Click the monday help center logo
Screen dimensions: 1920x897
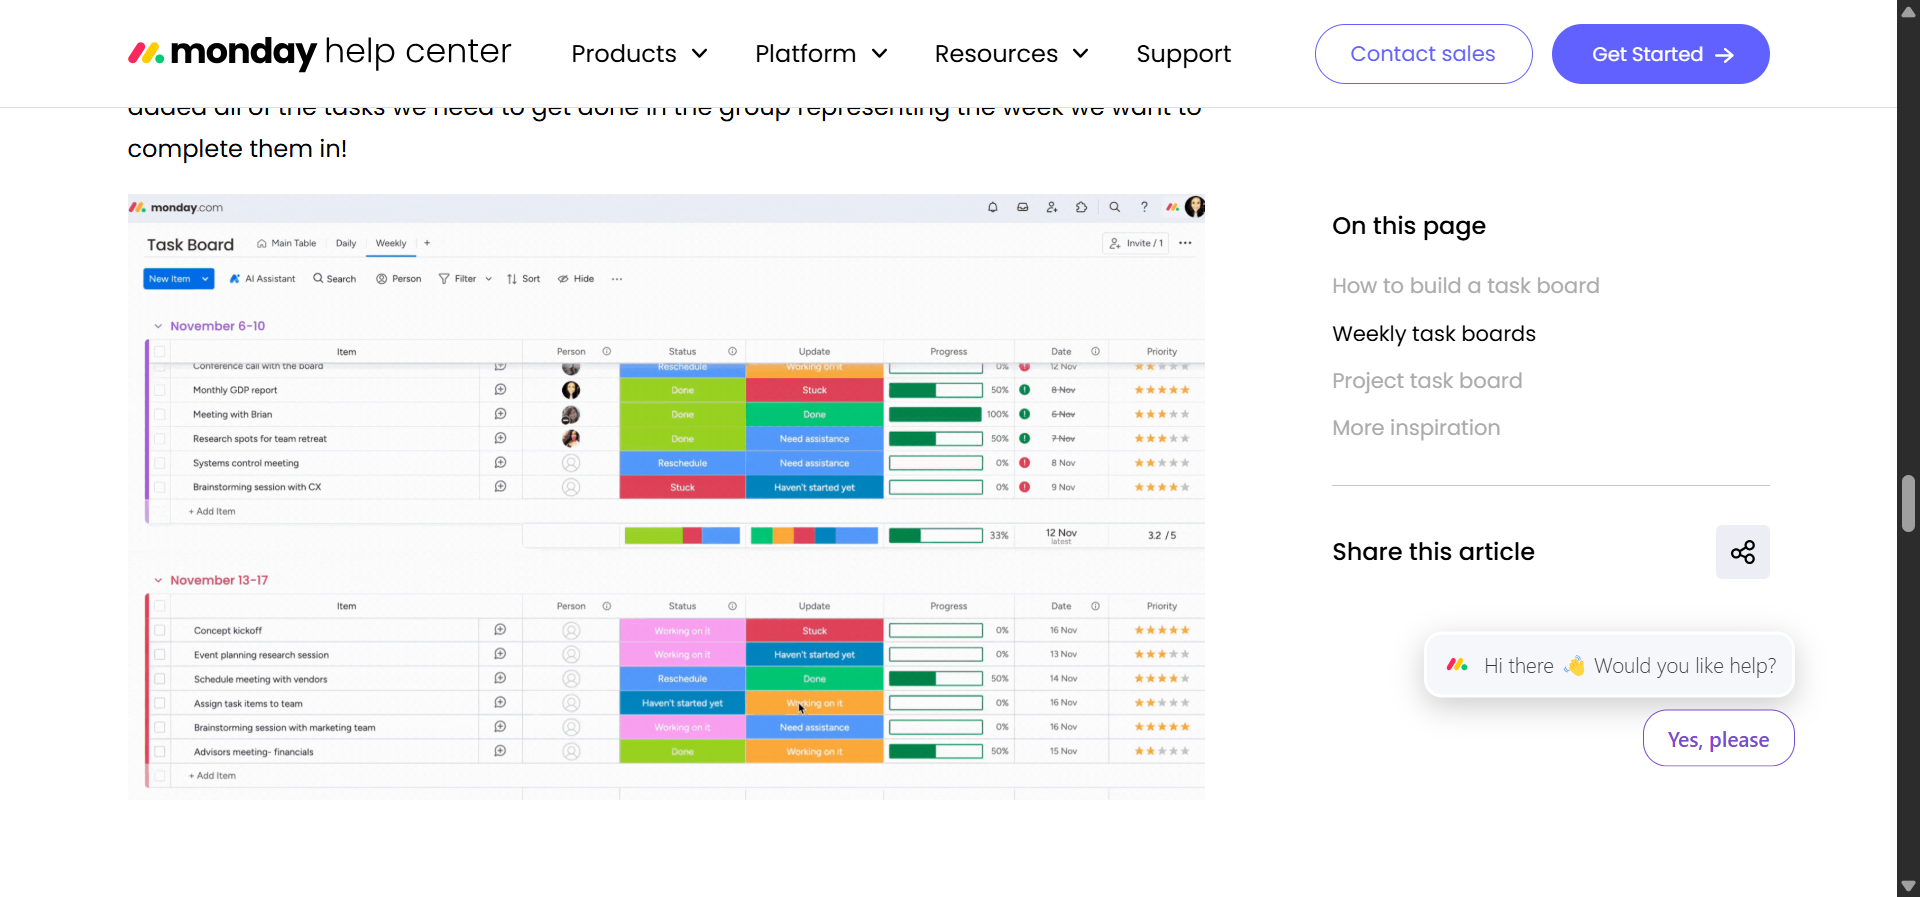coord(320,52)
